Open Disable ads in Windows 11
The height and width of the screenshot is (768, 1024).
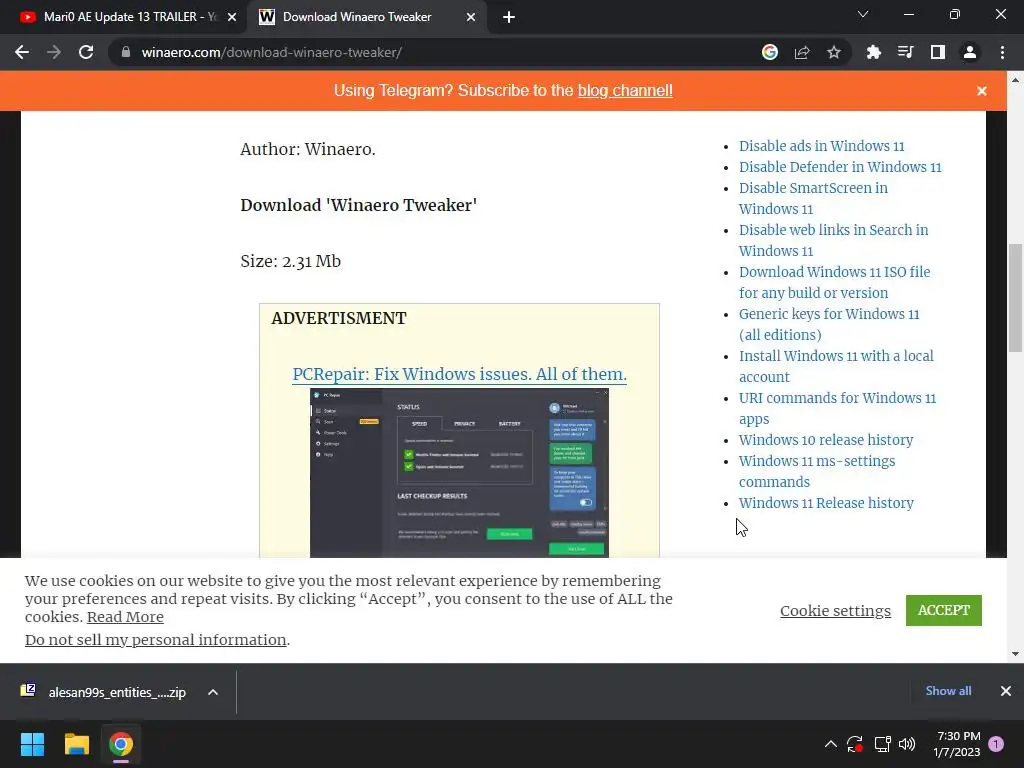822,146
